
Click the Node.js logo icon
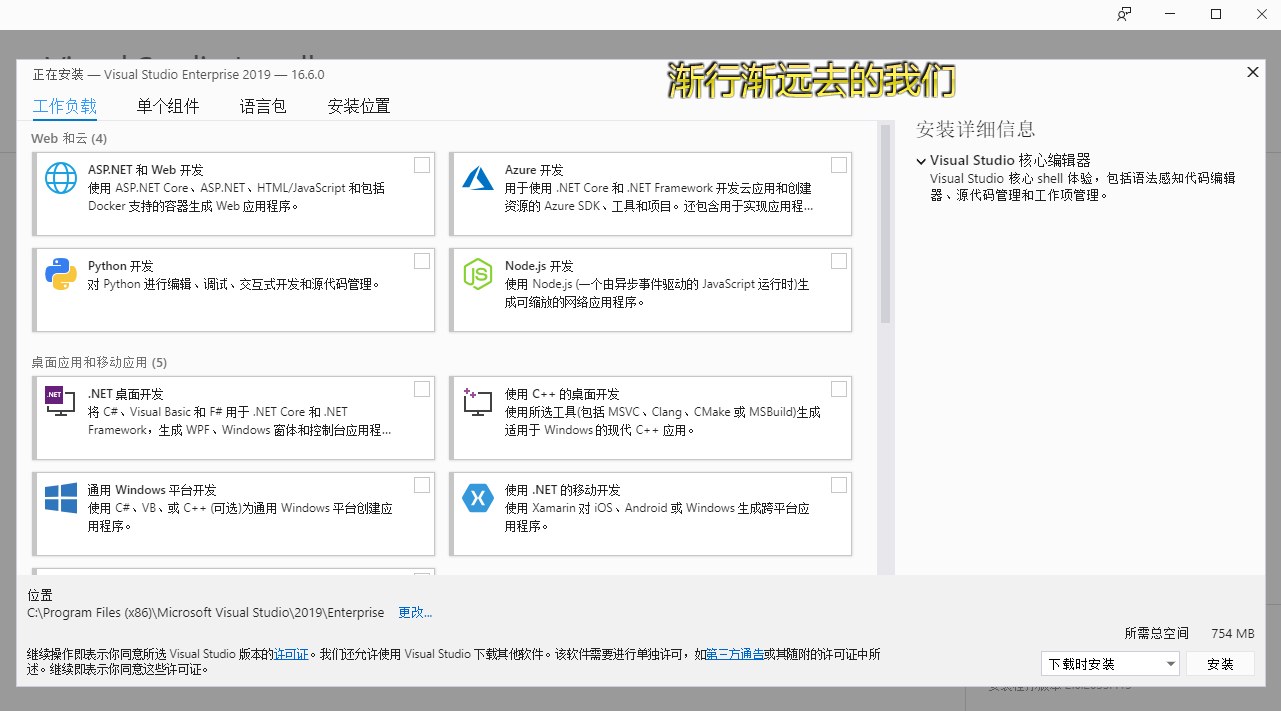coord(478,274)
